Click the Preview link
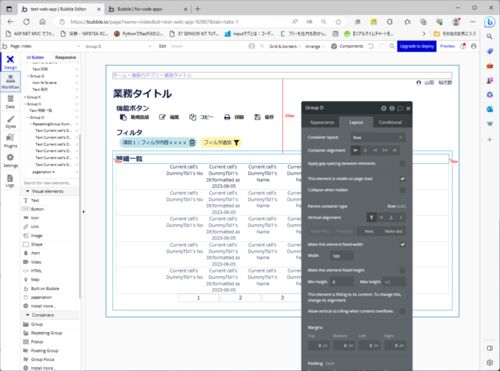This screenshot has width=500, height=371. tap(447, 46)
